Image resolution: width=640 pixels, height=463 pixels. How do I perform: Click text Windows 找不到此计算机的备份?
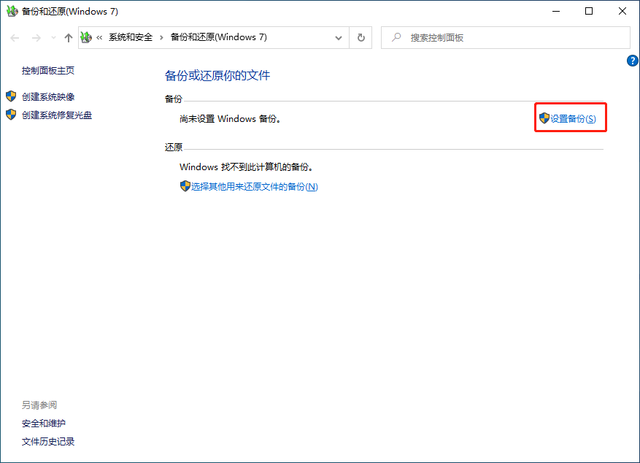click(246, 167)
